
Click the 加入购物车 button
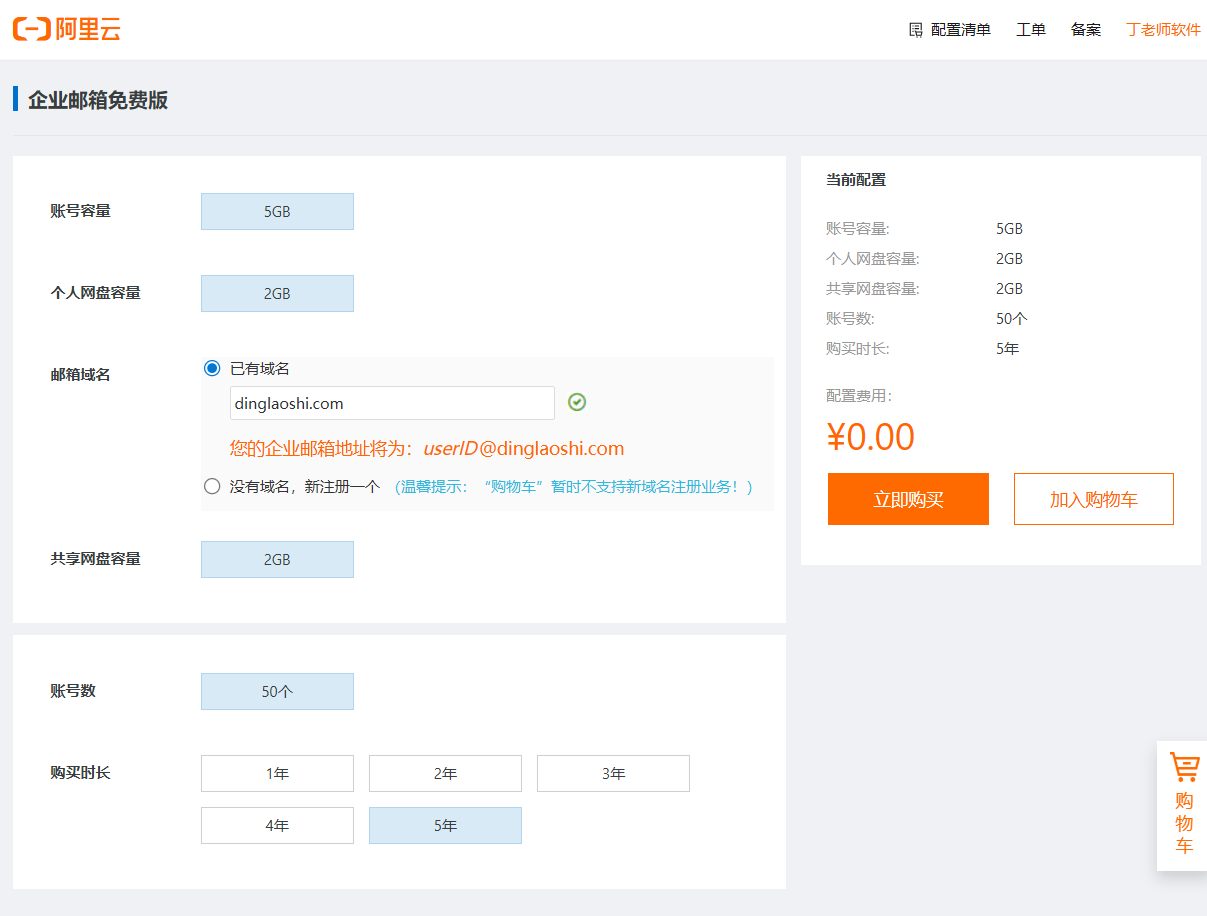pos(1093,499)
